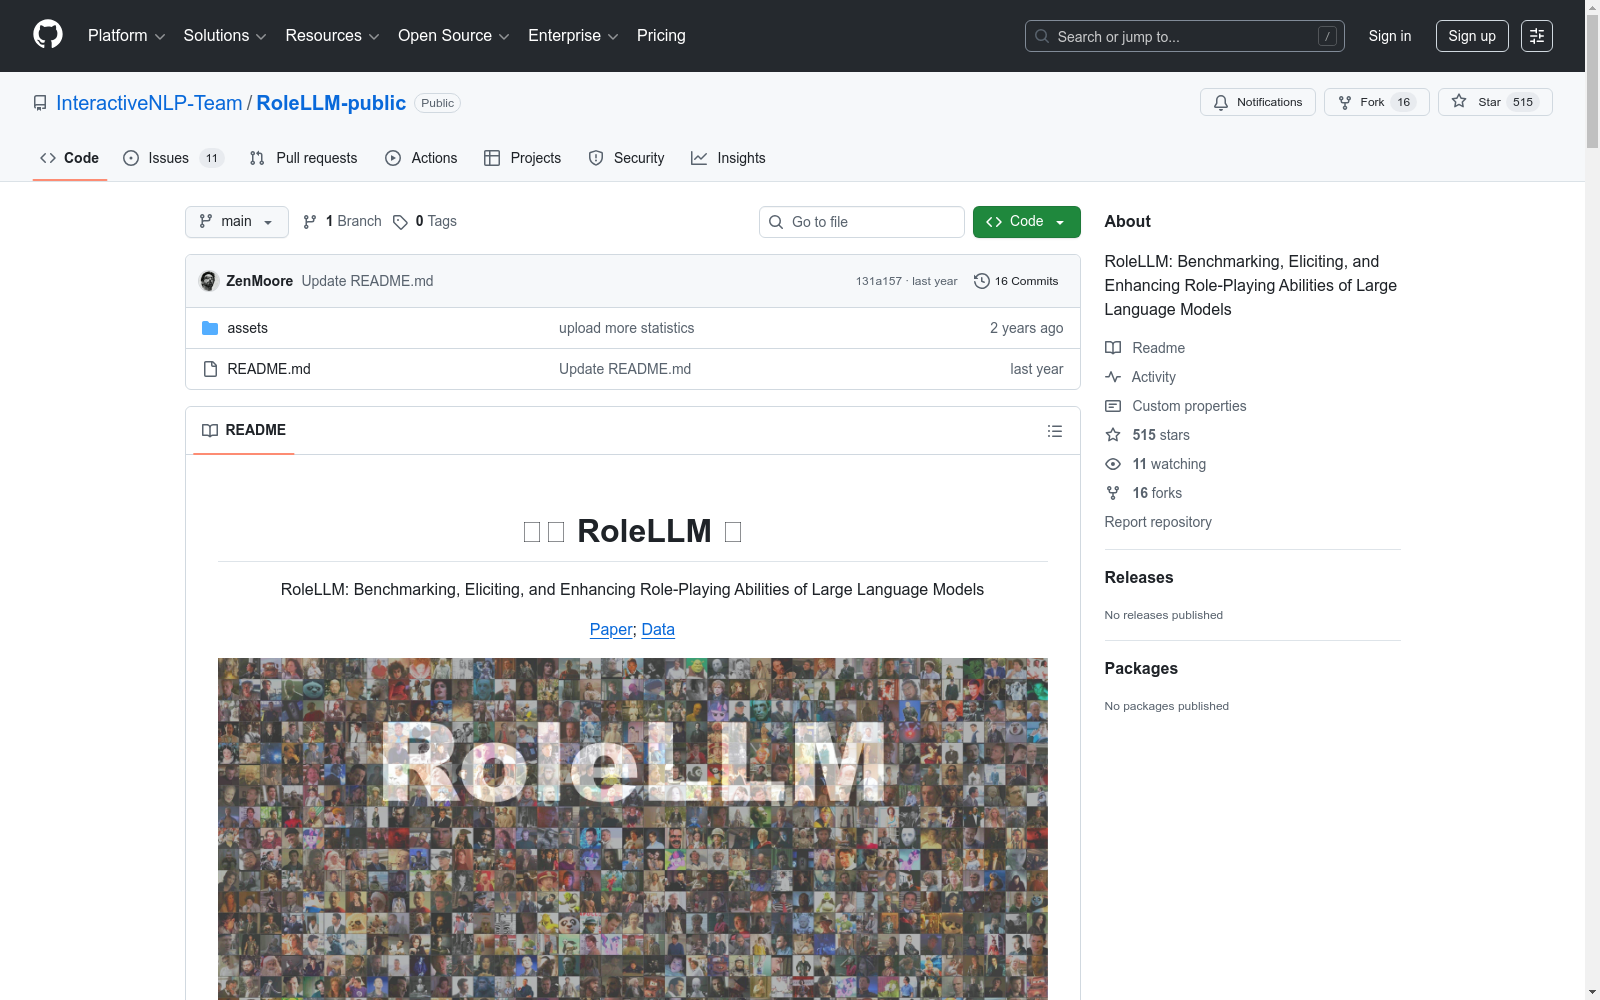Expand the Resources menu

point(332,36)
